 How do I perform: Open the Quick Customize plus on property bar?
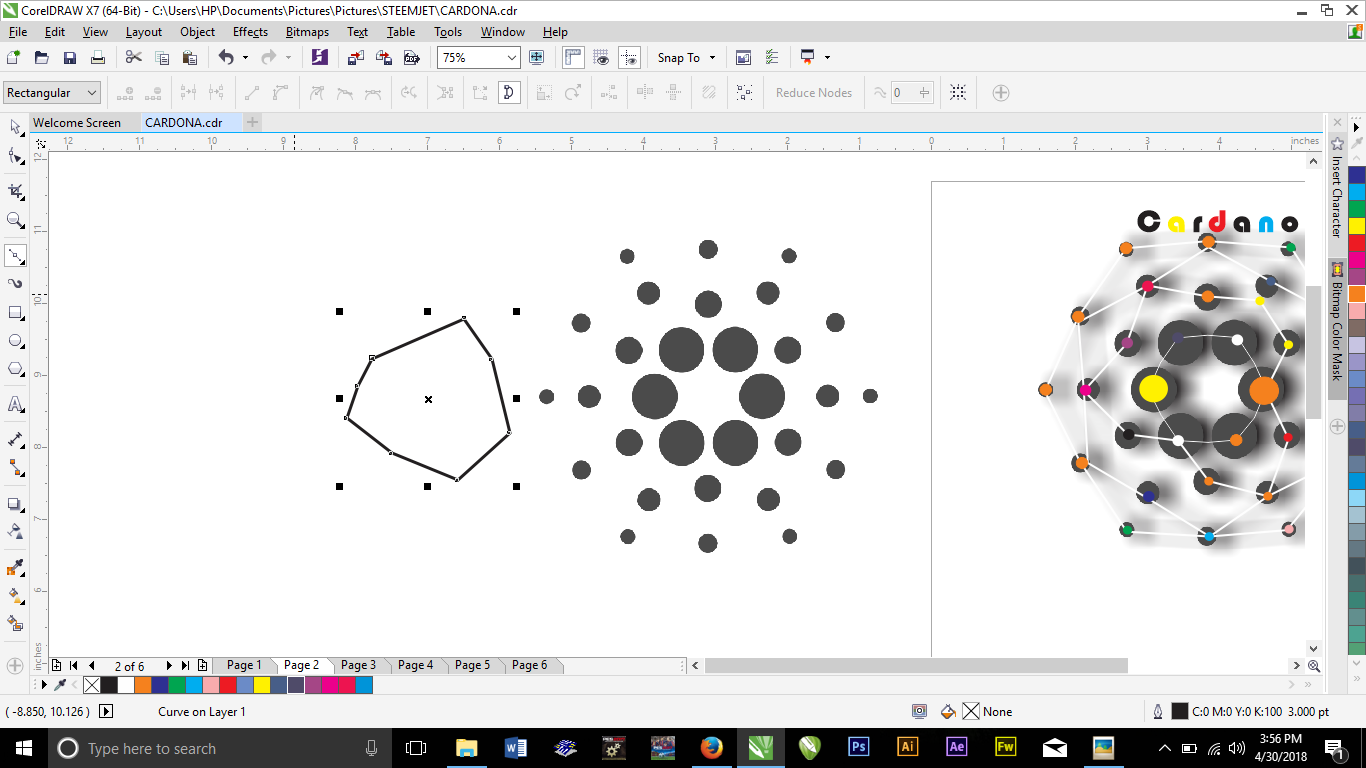point(1000,93)
